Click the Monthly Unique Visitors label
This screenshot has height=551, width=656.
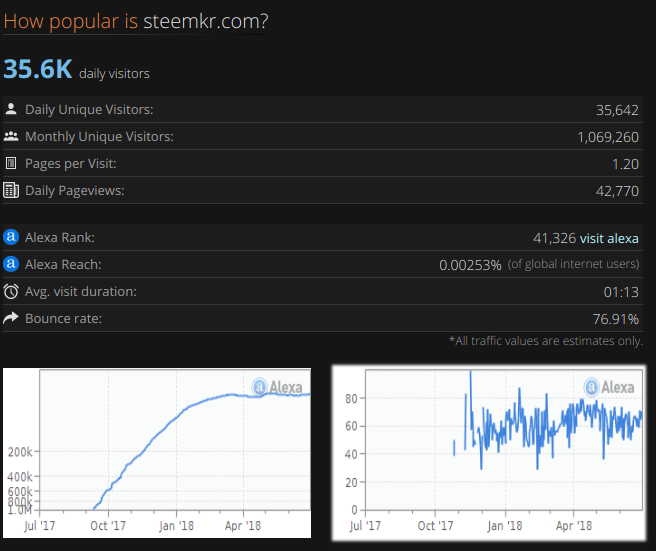[x=99, y=136]
